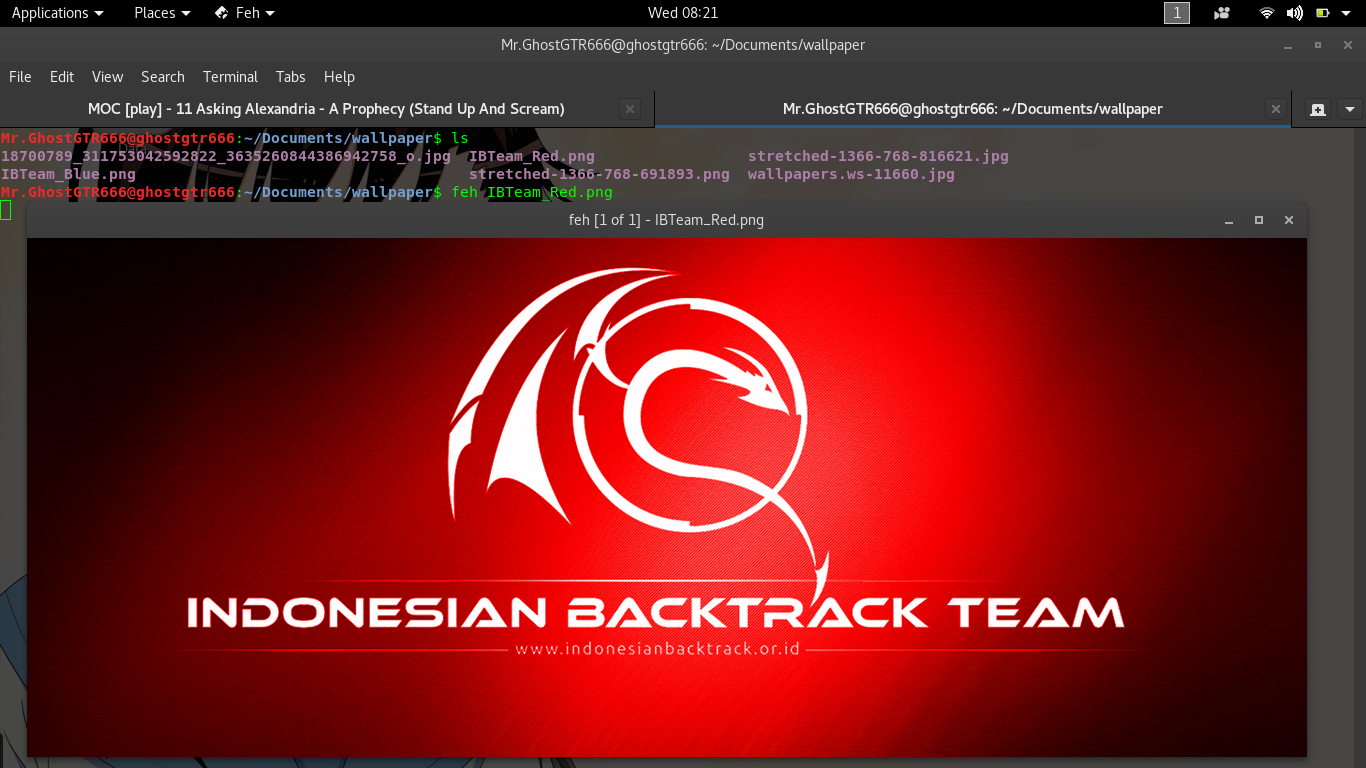1366x768 pixels.
Task: Open the Places menu in top bar
Action: 162,13
